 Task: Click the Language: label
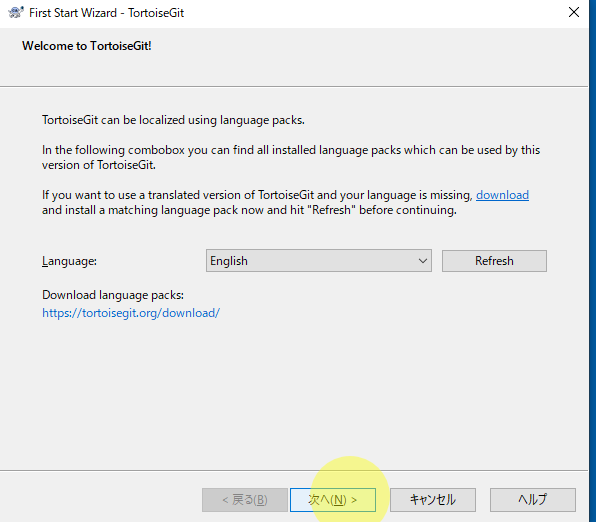pos(69,261)
